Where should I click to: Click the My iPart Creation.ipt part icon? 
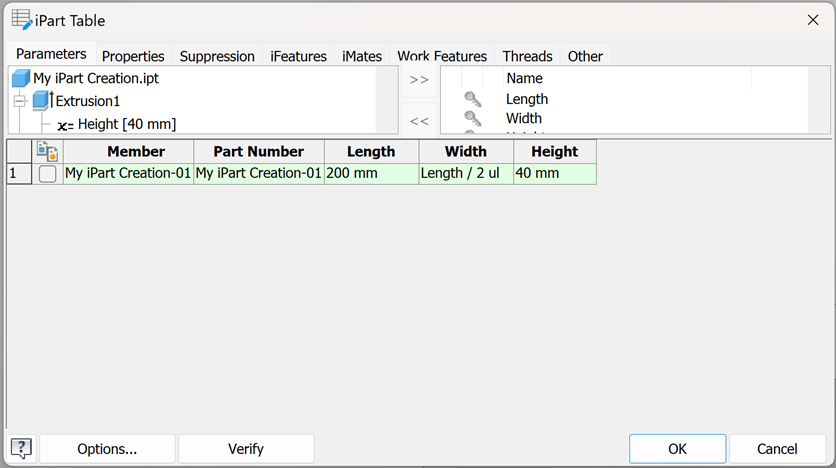point(21,78)
